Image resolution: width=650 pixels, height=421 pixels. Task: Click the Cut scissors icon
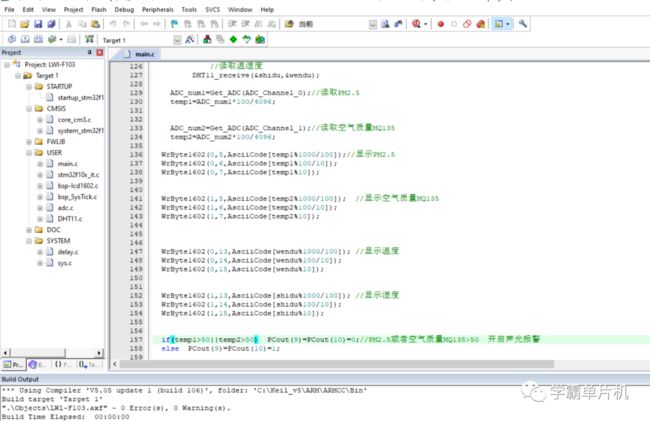coord(69,24)
